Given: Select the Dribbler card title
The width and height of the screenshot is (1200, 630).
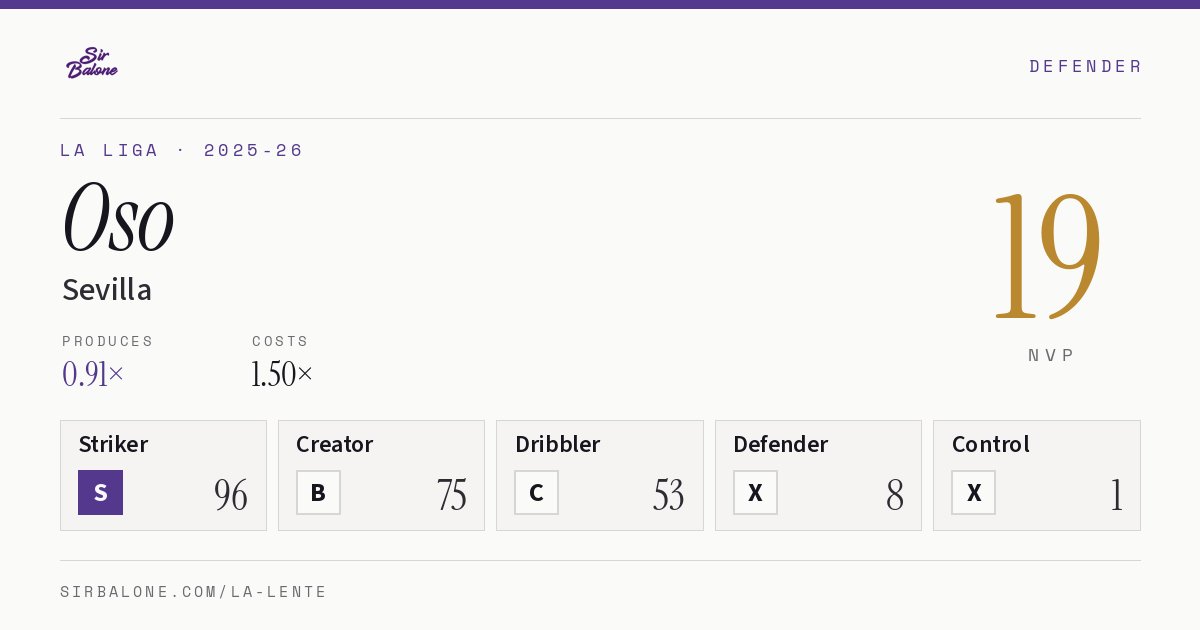Looking at the screenshot, I should [x=557, y=444].
